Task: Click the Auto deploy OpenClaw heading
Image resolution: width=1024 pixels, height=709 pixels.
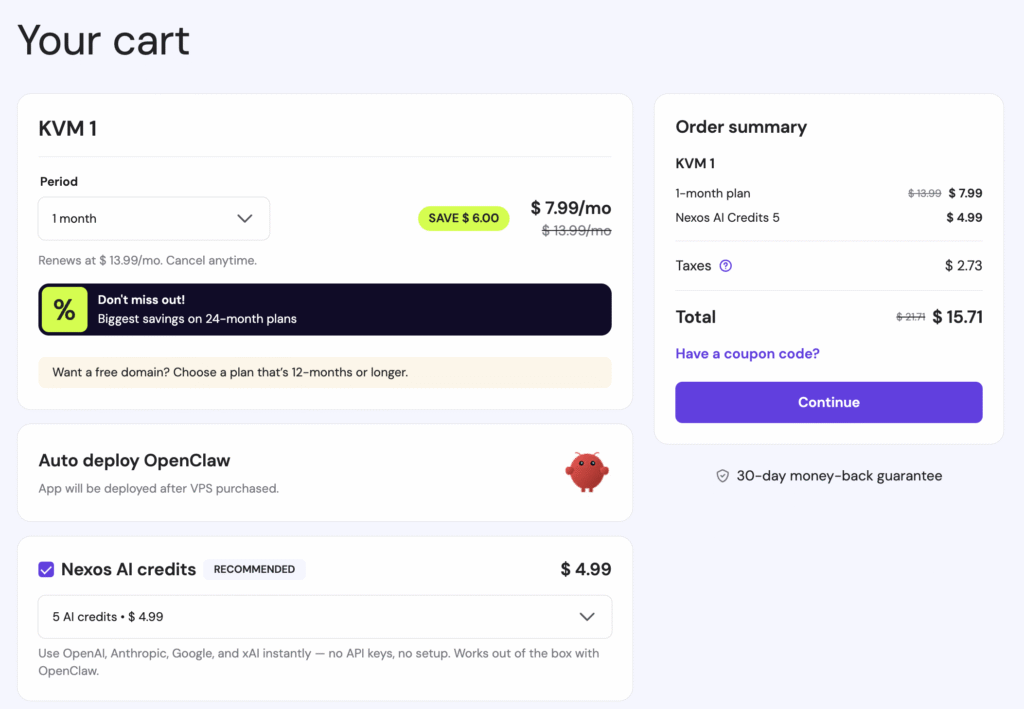Action: [x=134, y=461]
